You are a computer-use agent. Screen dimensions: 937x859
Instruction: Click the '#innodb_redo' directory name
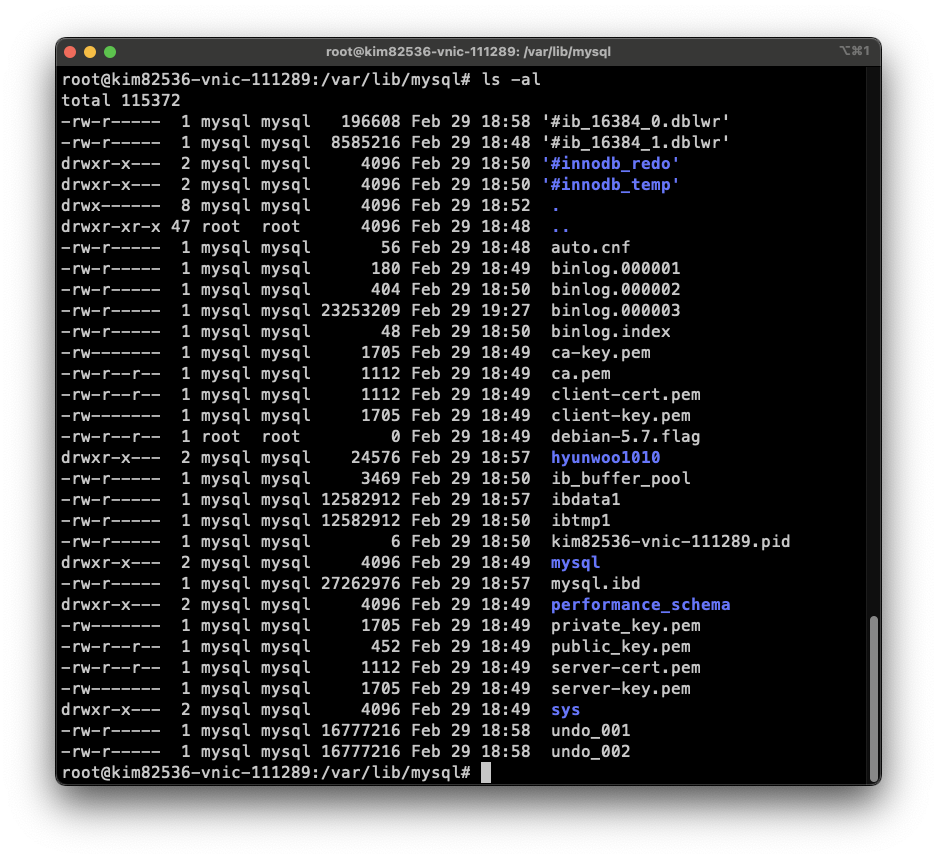pos(610,164)
